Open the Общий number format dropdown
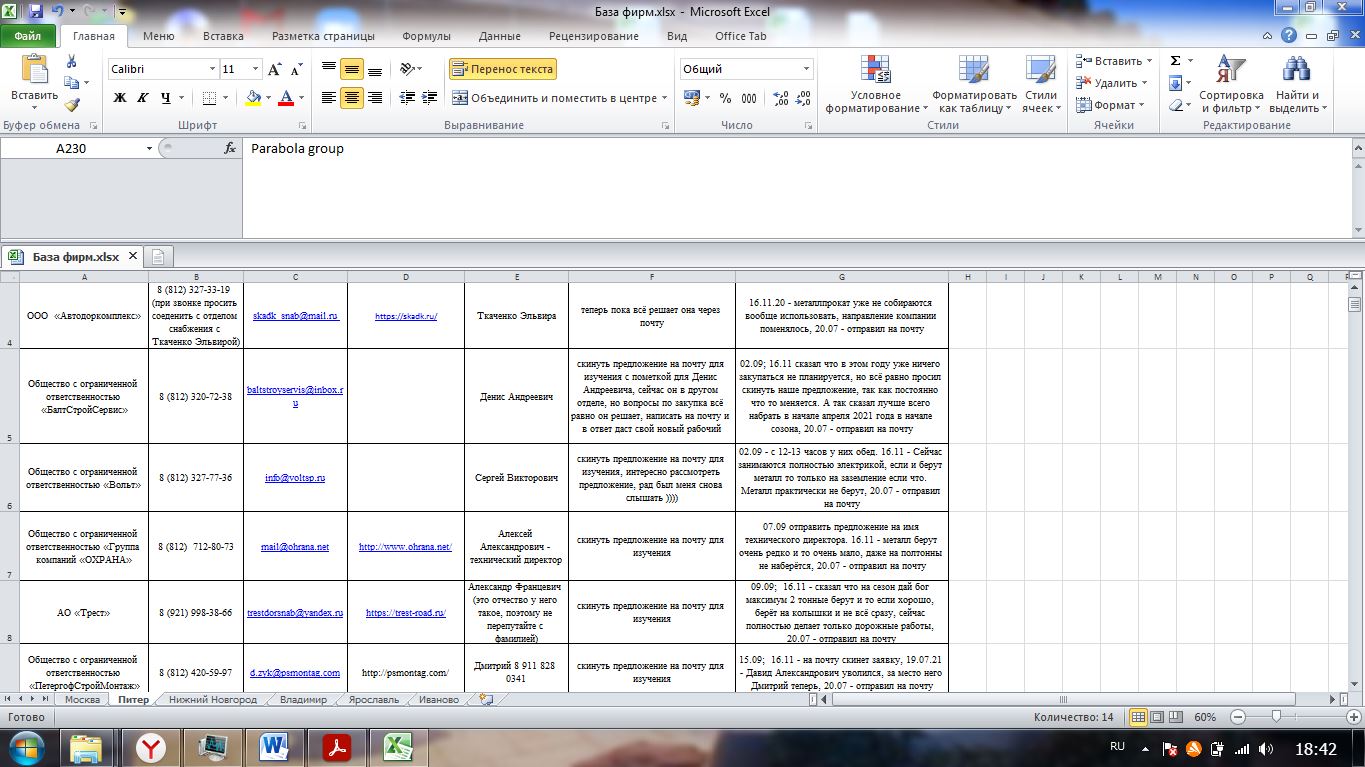 pyautogui.click(x=806, y=69)
